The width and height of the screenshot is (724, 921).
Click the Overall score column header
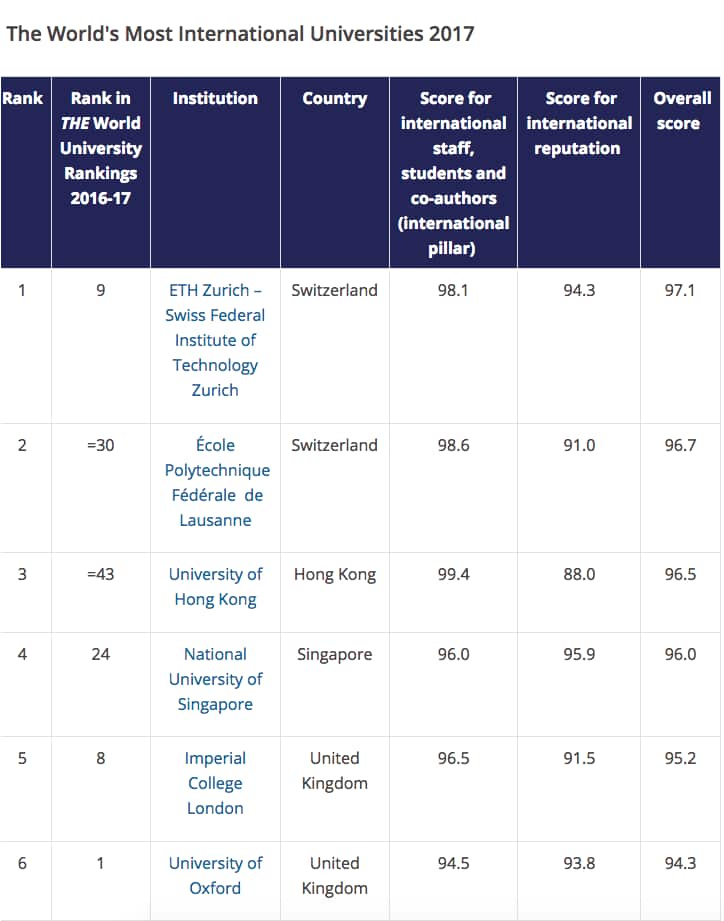(x=682, y=111)
